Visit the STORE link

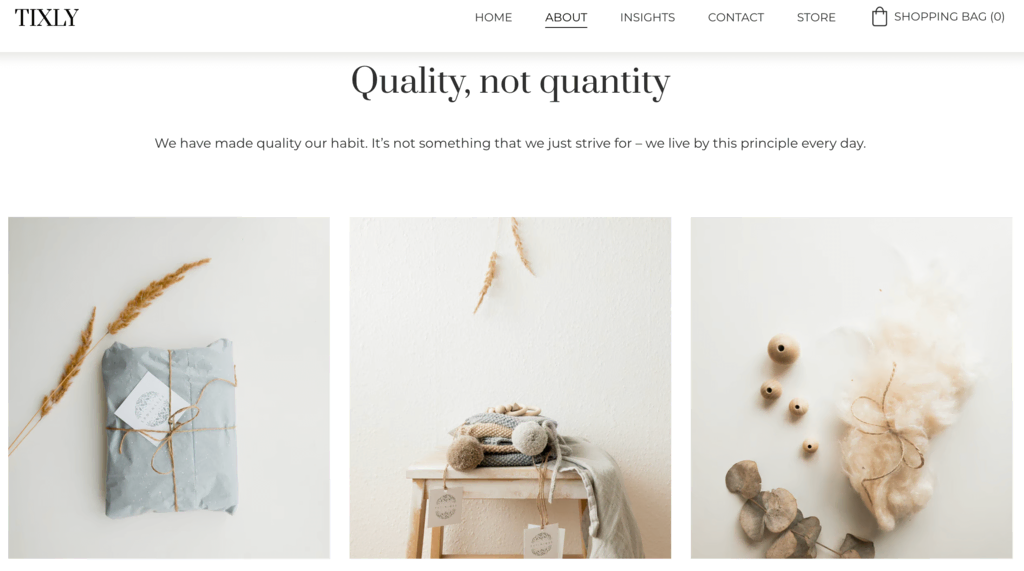click(816, 18)
